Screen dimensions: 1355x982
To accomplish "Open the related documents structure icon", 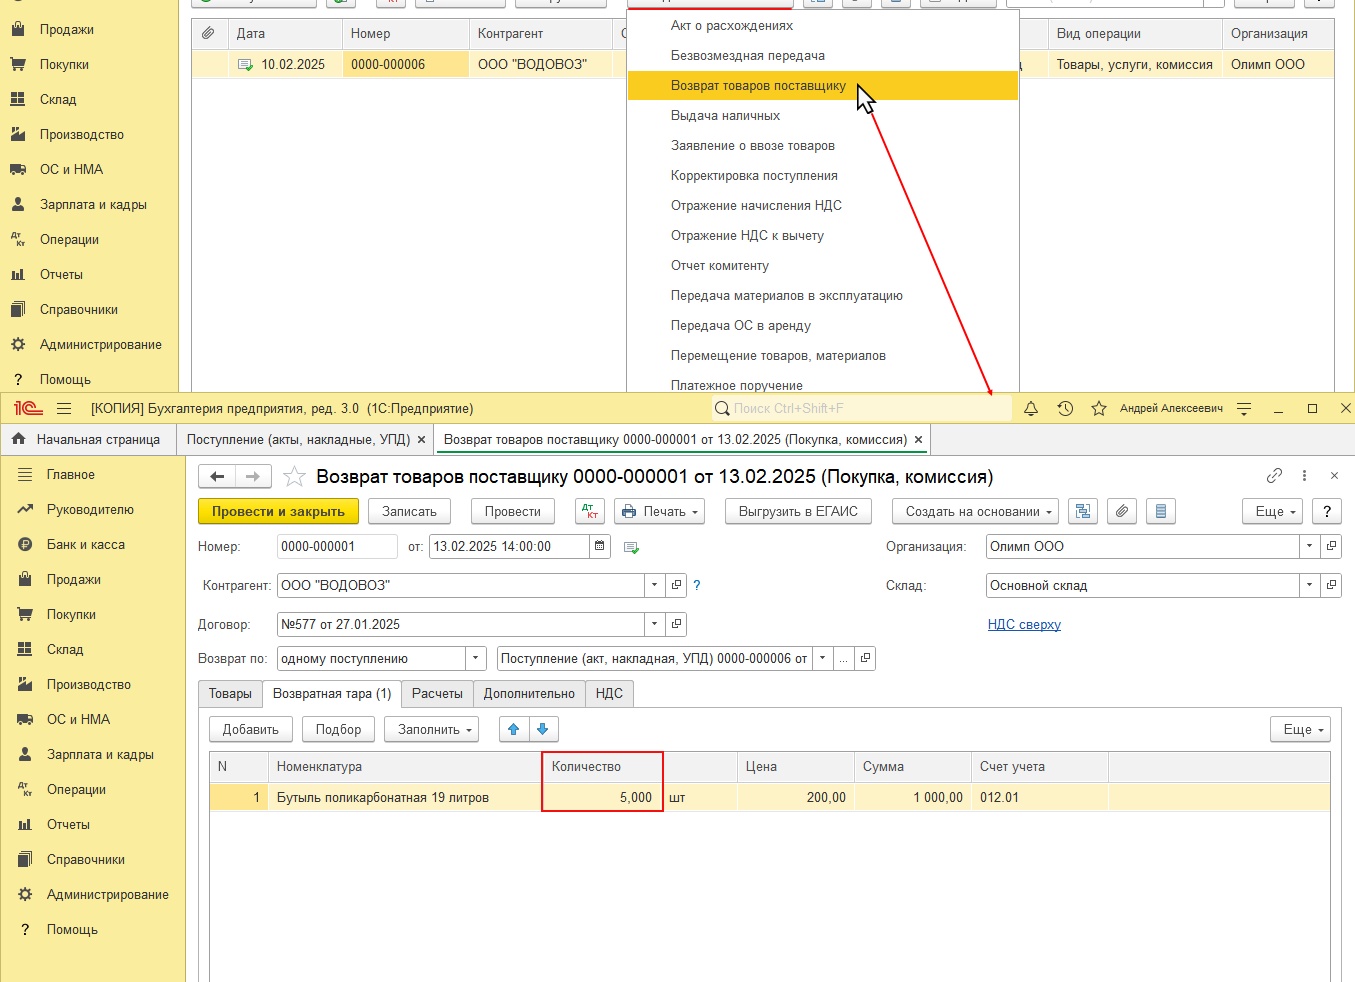I will pyautogui.click(x=1082, y=511).
